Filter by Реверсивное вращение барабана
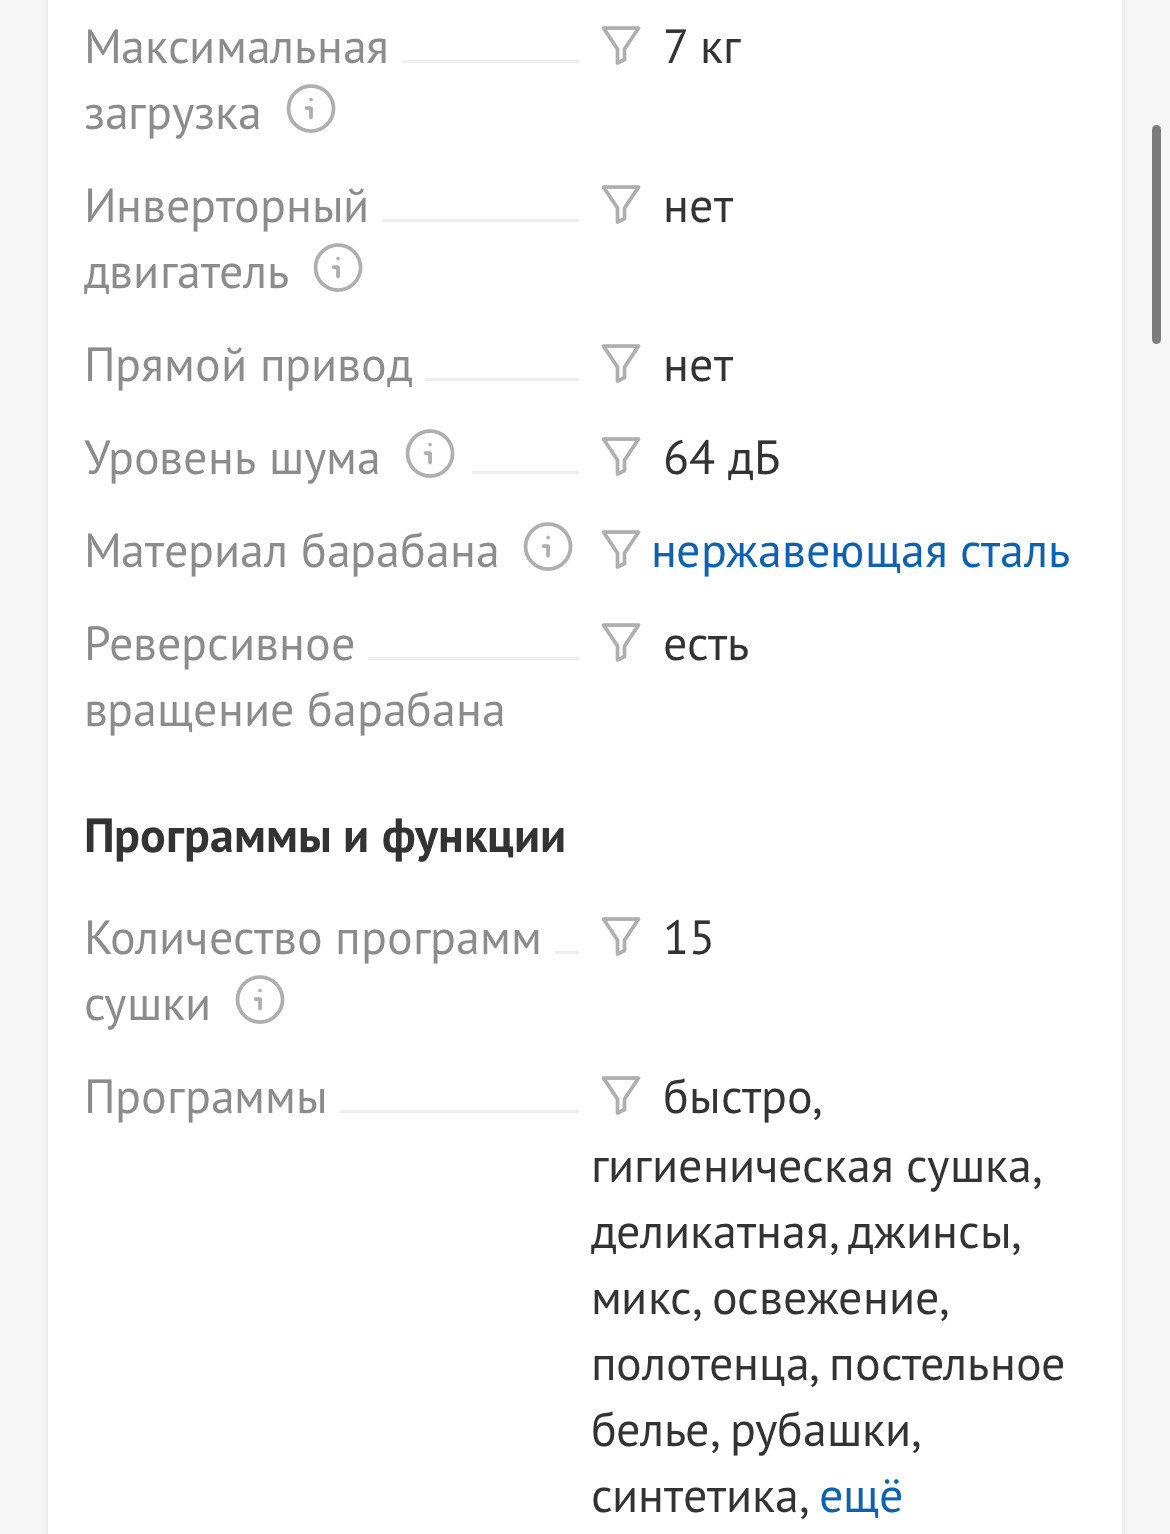 click(620, 643)
